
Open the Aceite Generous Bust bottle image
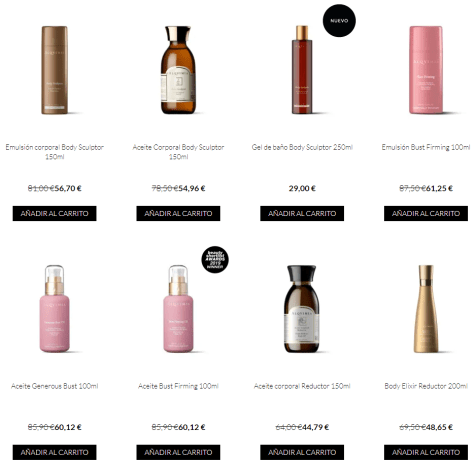pyautogui.click(x=55, y=309)
